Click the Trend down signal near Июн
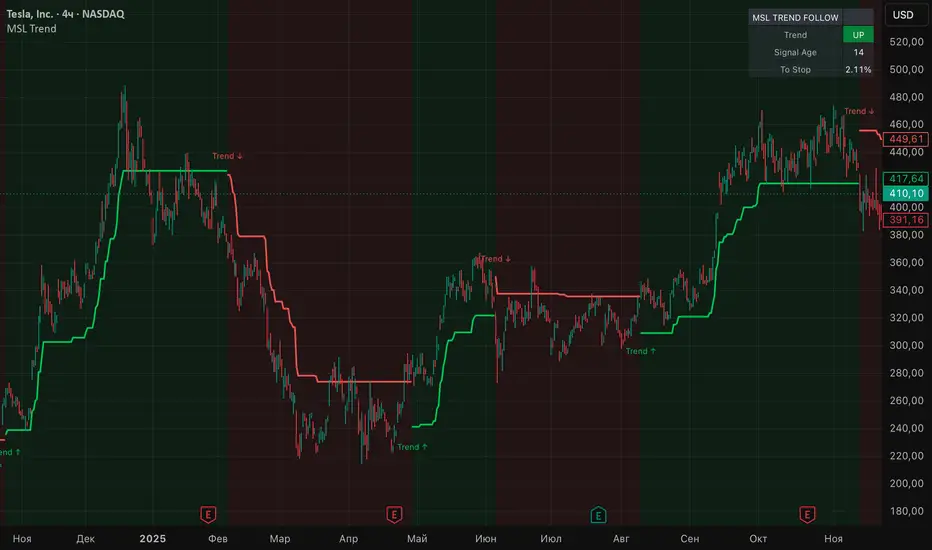 click(495, 259)
